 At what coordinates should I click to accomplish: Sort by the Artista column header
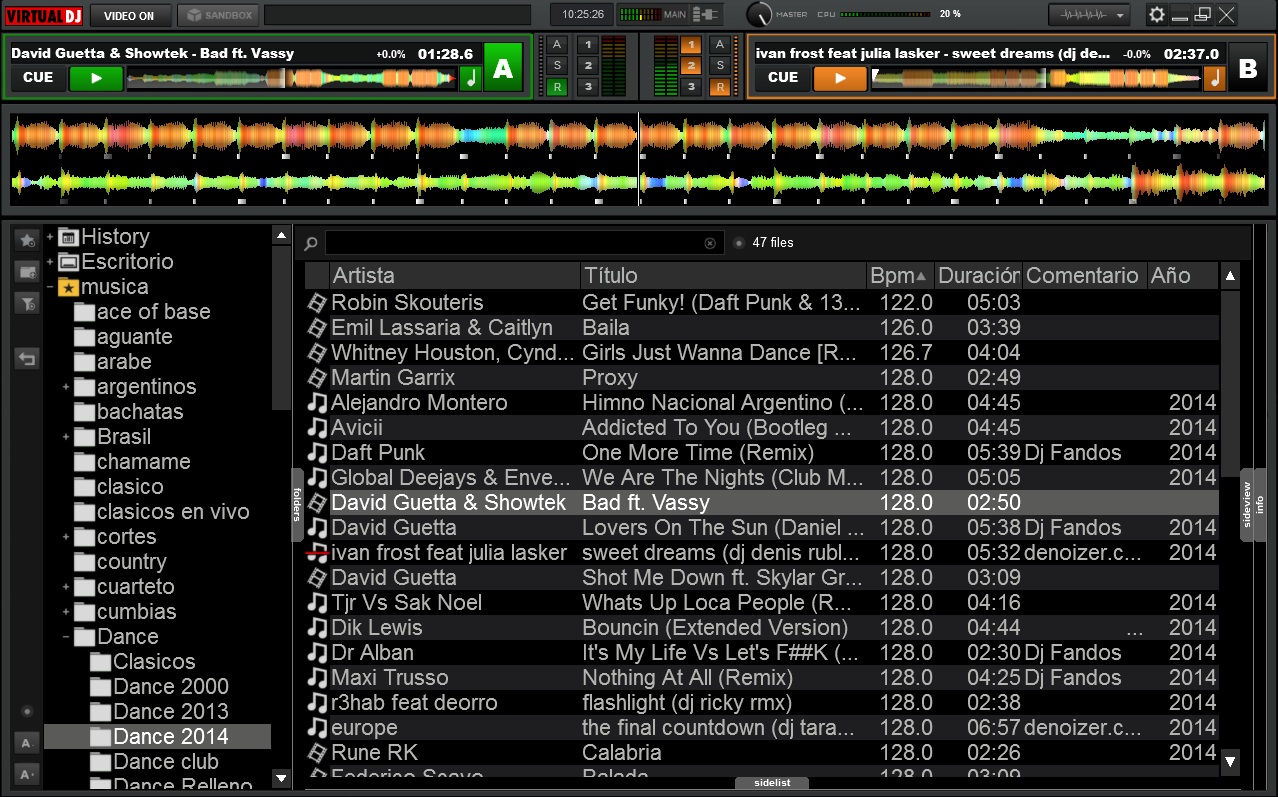point(454,275)
